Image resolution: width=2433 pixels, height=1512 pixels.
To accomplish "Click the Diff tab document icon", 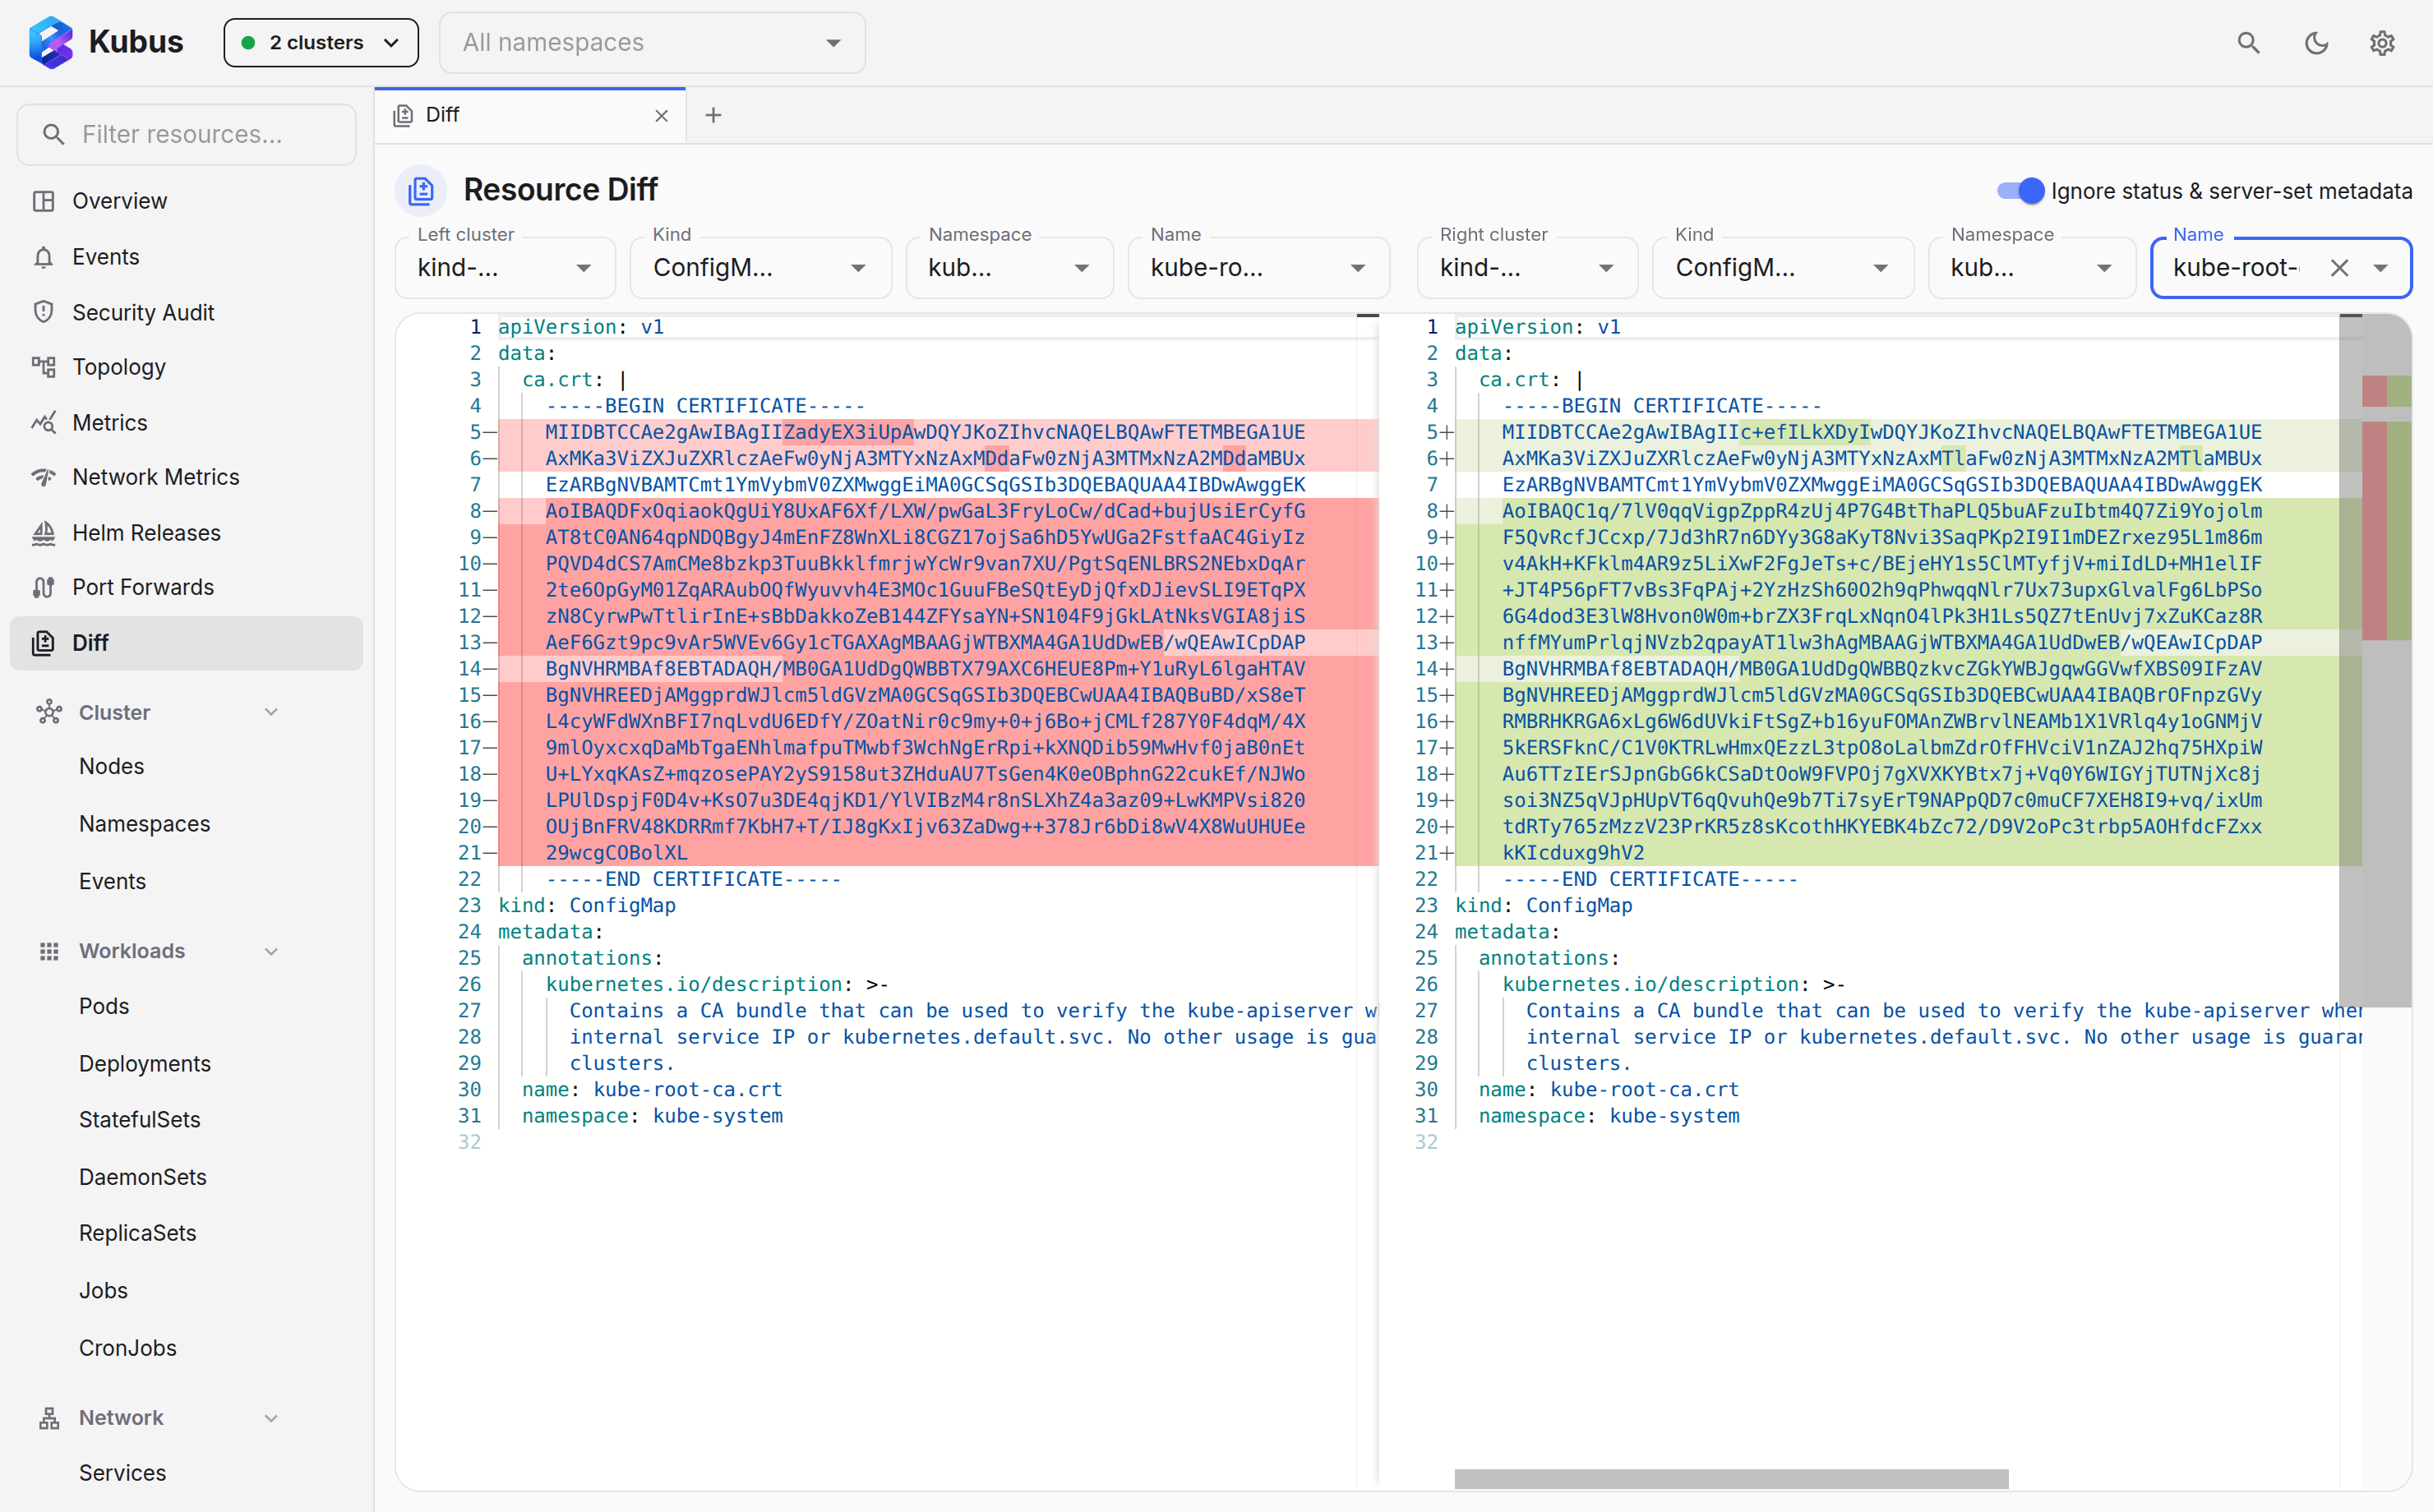I will point(403,115).
